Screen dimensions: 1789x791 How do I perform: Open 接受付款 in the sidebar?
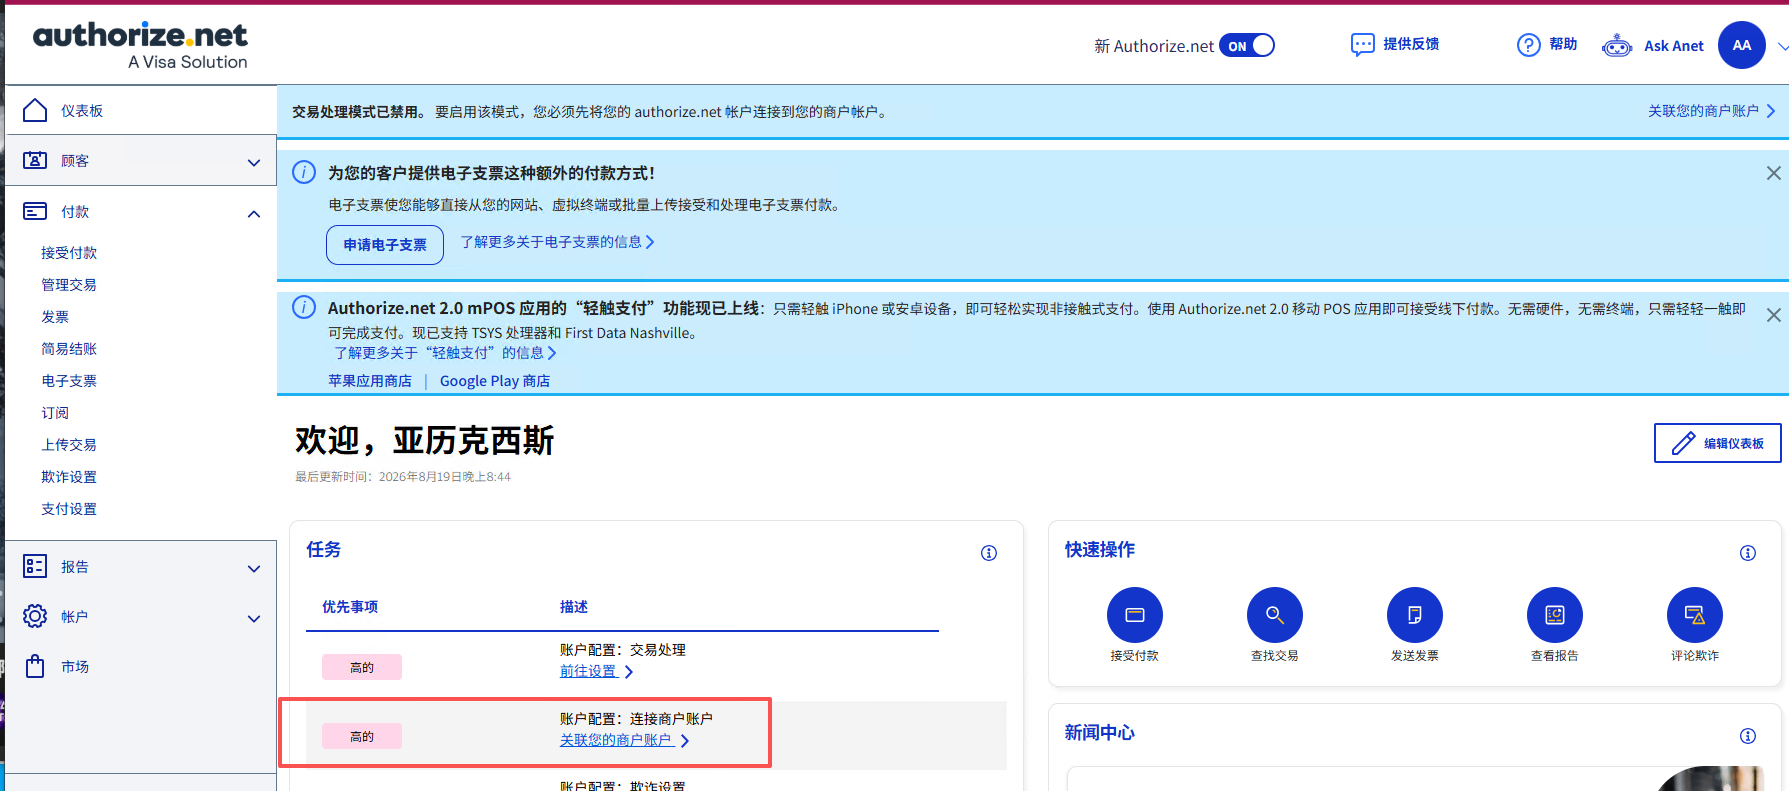[x=69, y=253]
